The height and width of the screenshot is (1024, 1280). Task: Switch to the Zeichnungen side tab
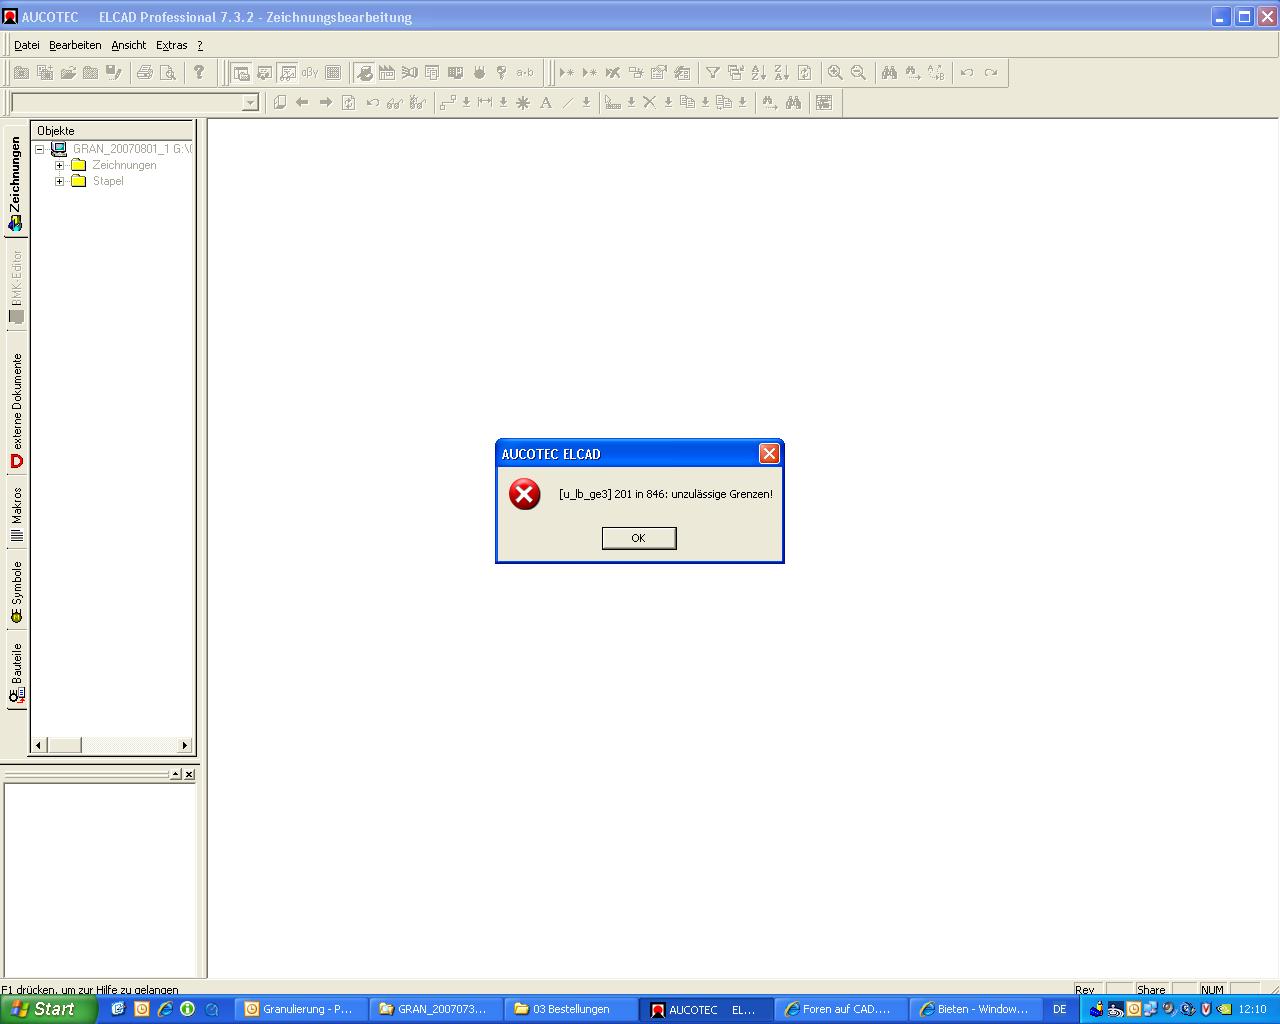click(x=15, y=182)
